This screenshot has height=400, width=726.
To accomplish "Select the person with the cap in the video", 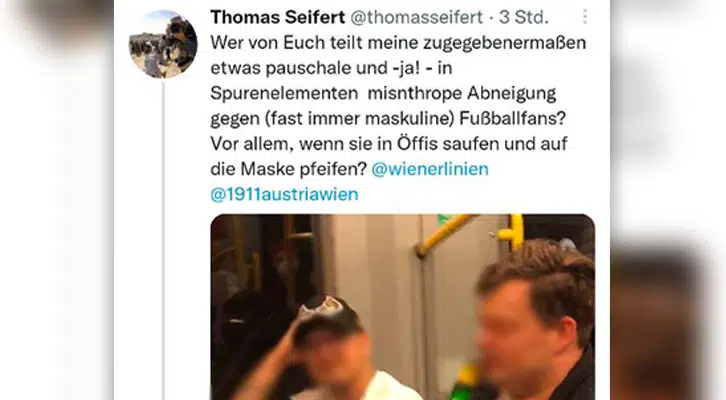I will (x=333, y=350).
